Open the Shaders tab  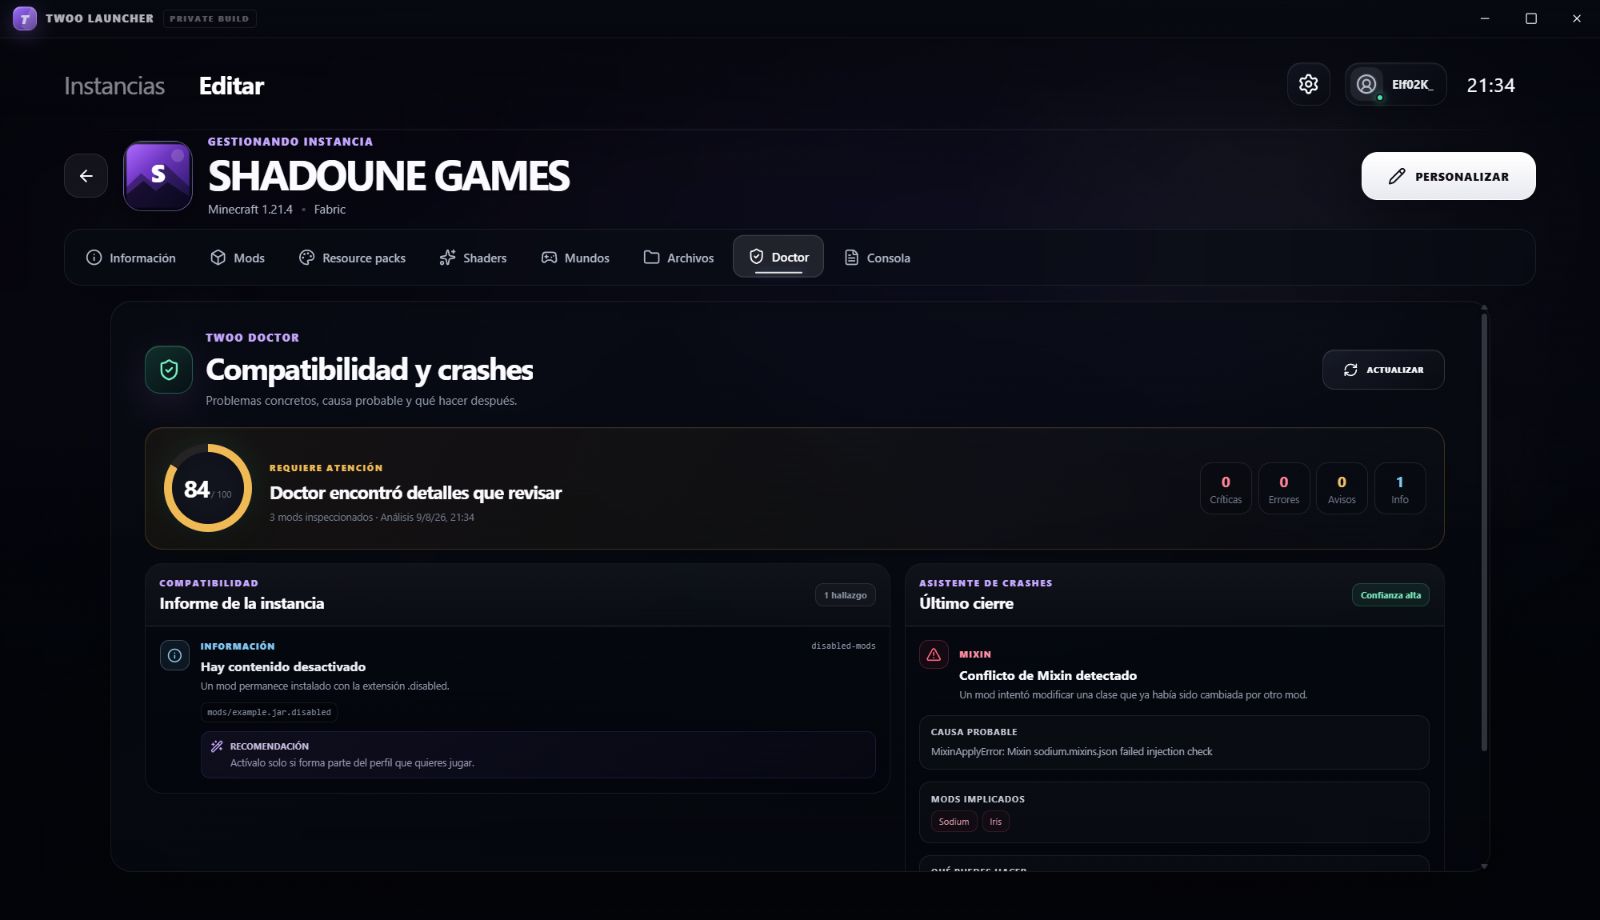[x=473, y=258]
